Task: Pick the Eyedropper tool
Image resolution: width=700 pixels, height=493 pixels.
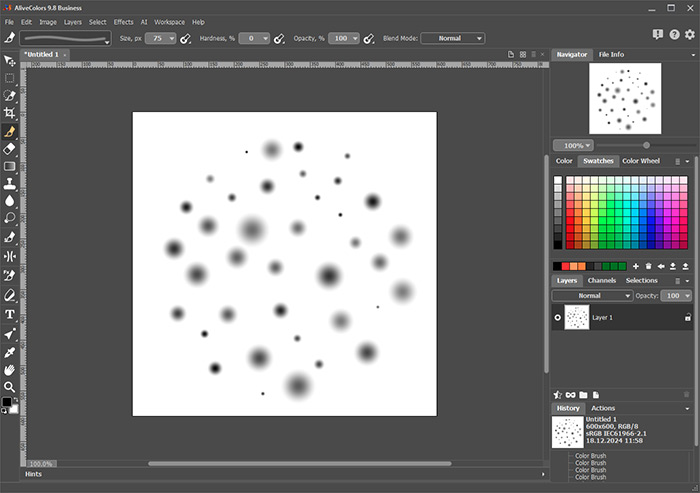Action: pos(9,352)
